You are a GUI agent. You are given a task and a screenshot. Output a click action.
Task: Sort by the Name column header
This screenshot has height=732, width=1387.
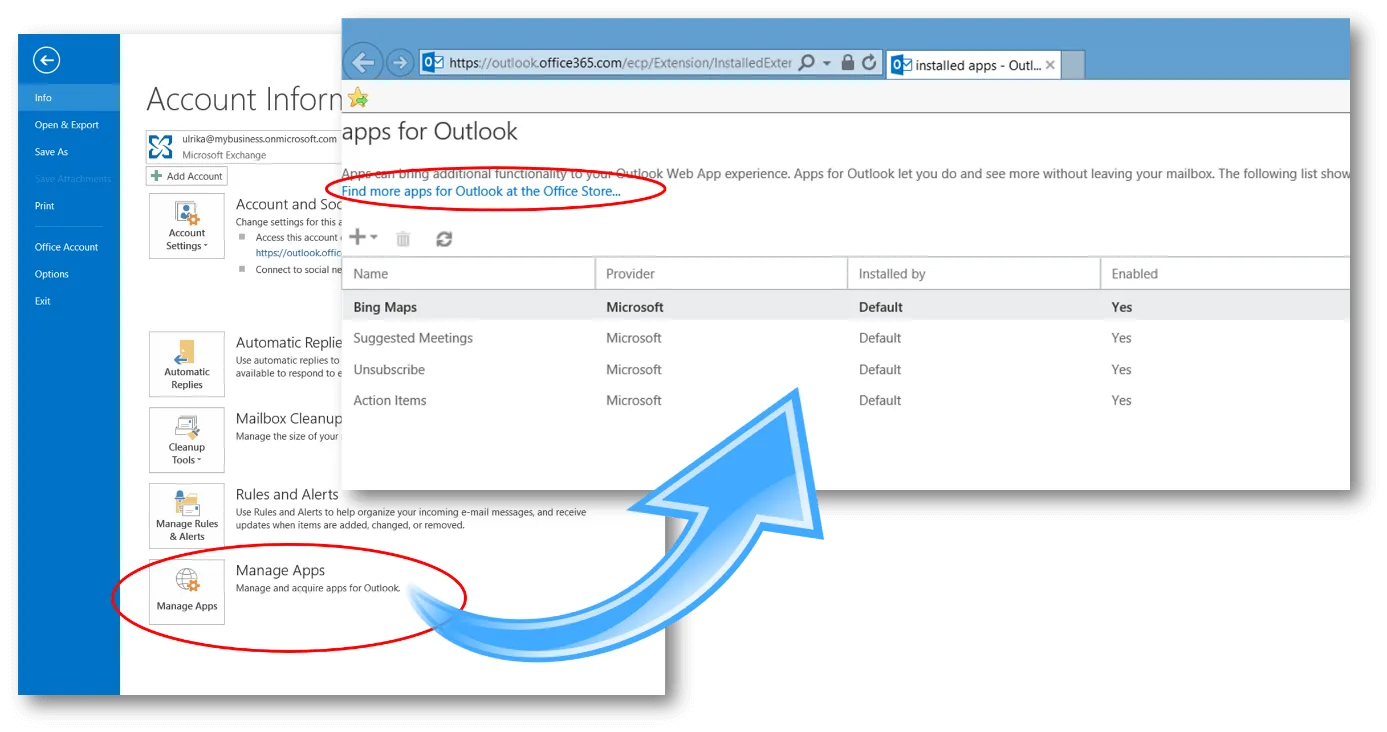click(x=468, y=273)
